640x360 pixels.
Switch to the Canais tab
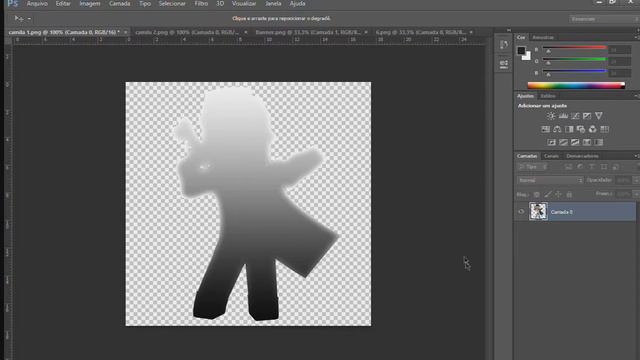point(551,156)
